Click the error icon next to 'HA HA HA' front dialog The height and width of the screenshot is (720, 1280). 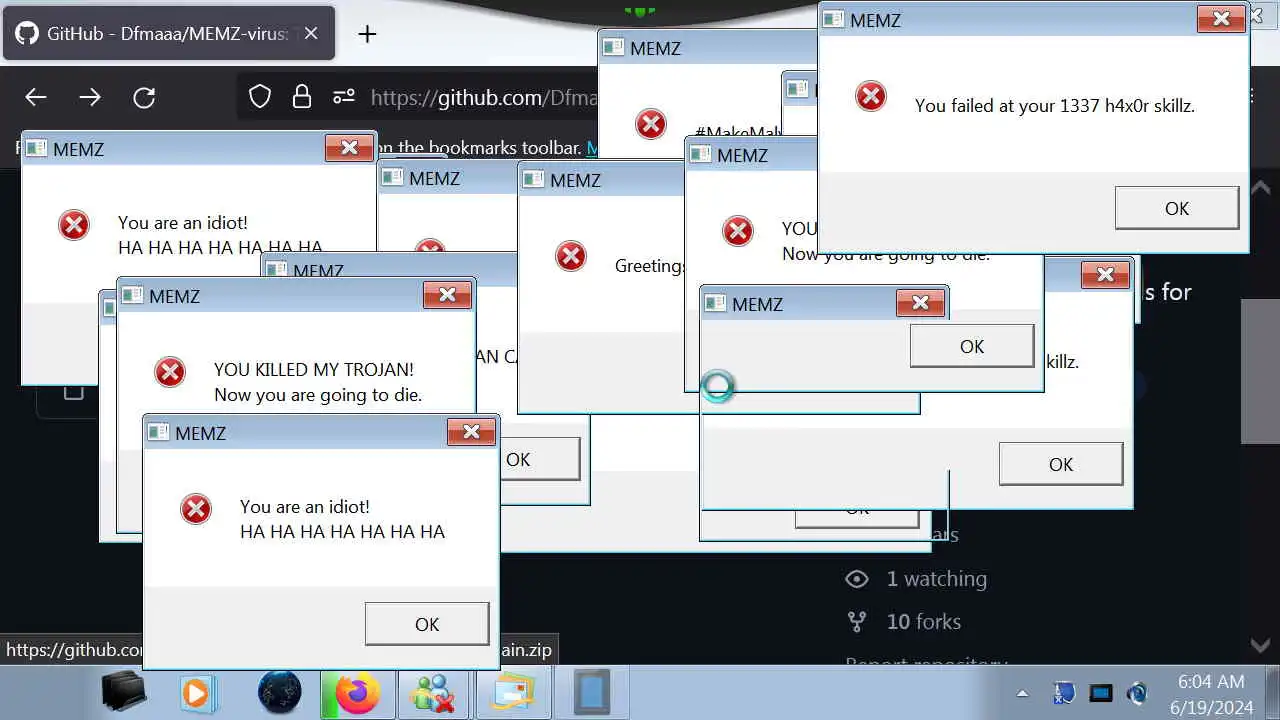(x=196, y=509)
